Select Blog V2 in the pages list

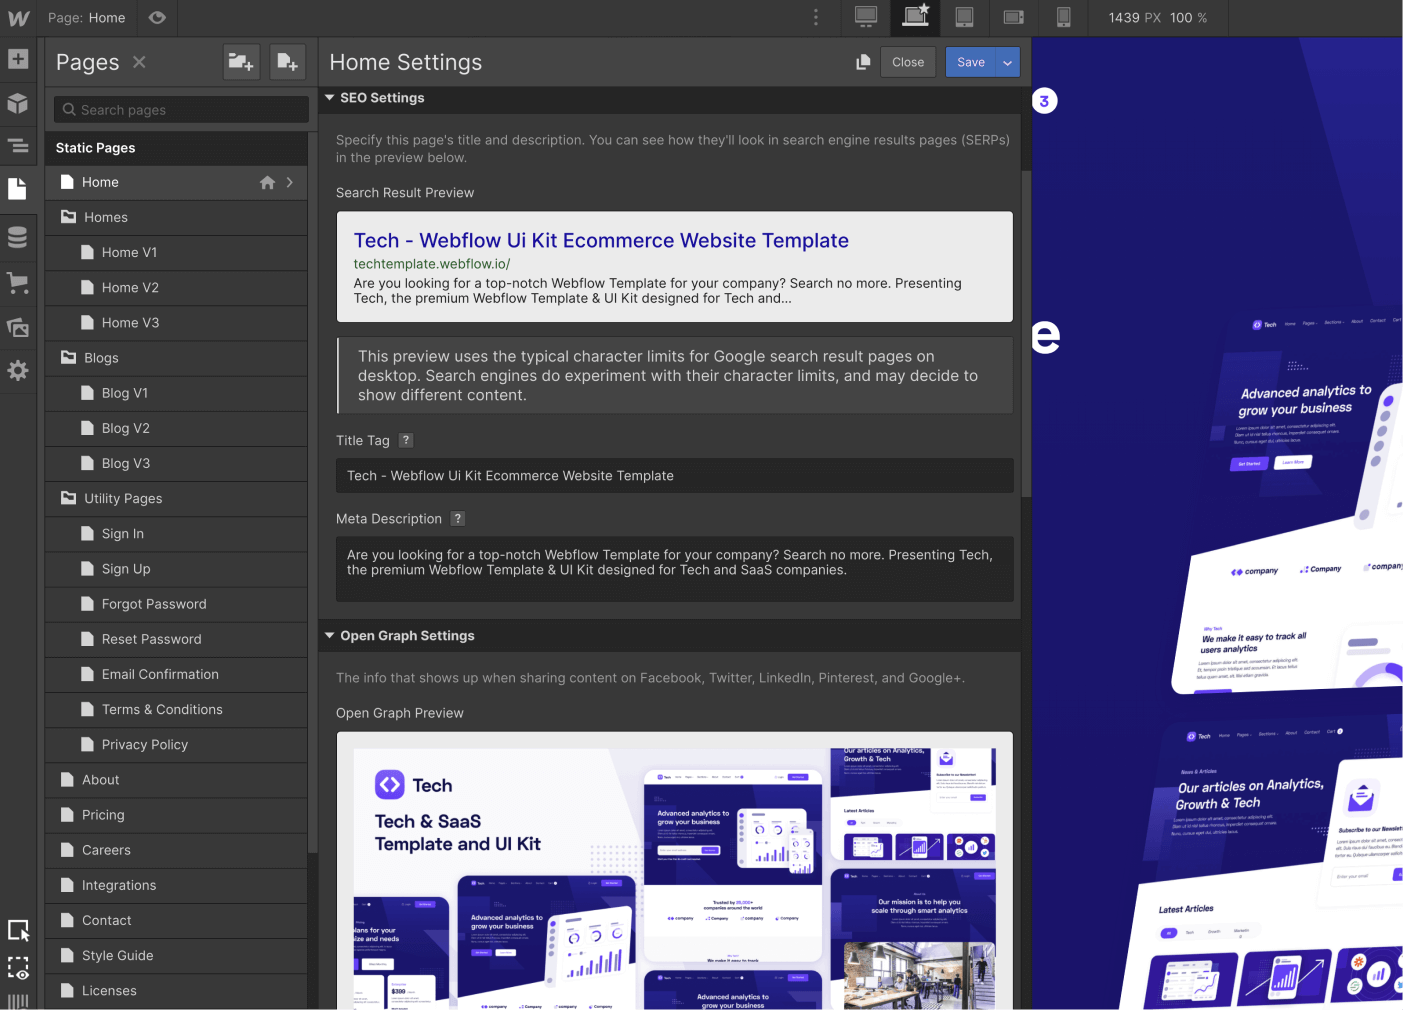pos(126,428)
